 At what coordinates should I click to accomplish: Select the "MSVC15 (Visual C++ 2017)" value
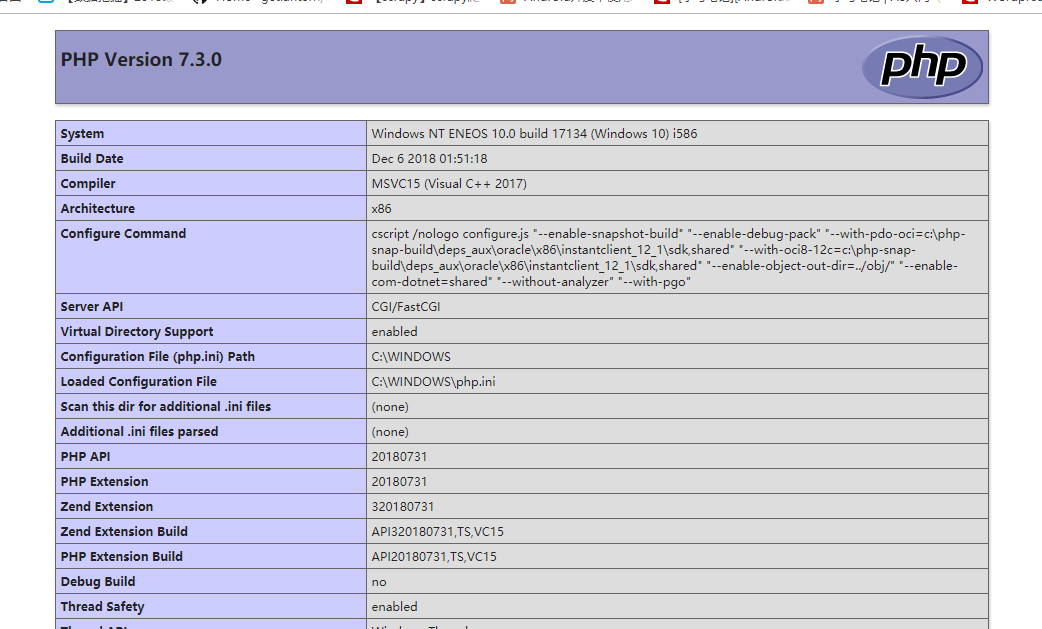[x=449, y=183]
